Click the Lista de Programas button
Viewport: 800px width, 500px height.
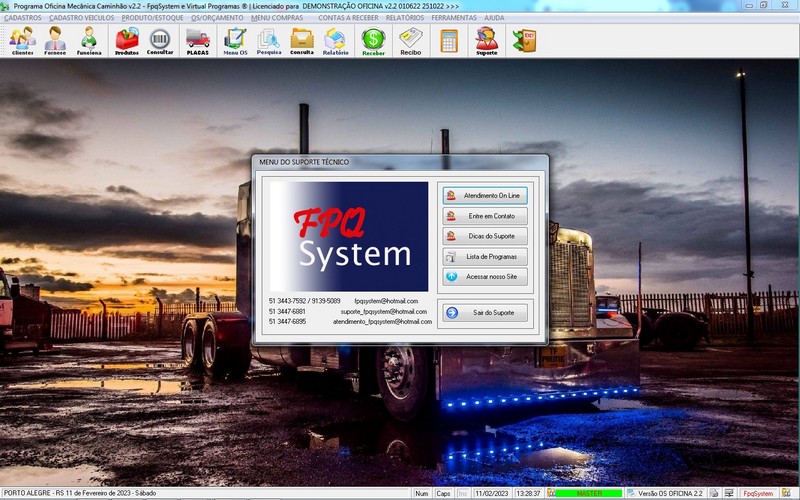[485, 257]
